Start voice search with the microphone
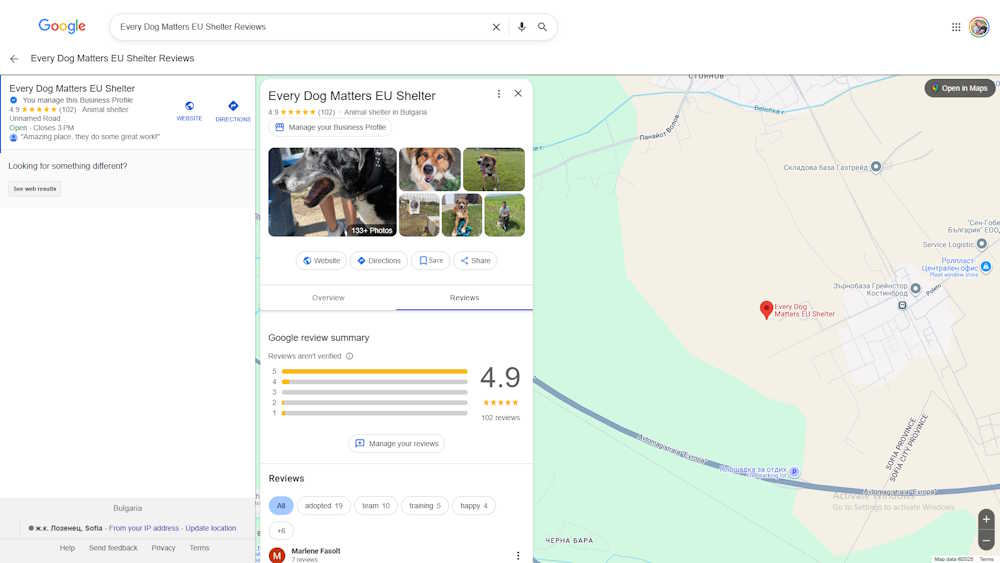The height and width of the screenshot is (563, 1000). point(521,27)
